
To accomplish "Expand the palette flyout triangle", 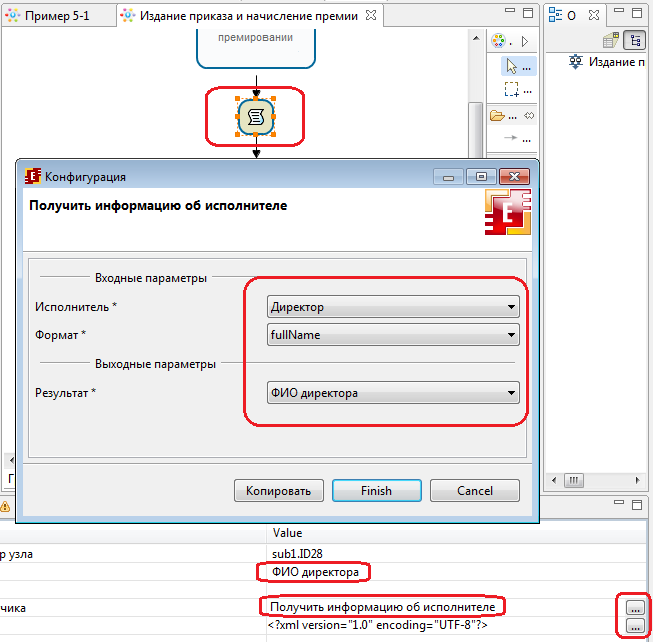I will [526, 41].
